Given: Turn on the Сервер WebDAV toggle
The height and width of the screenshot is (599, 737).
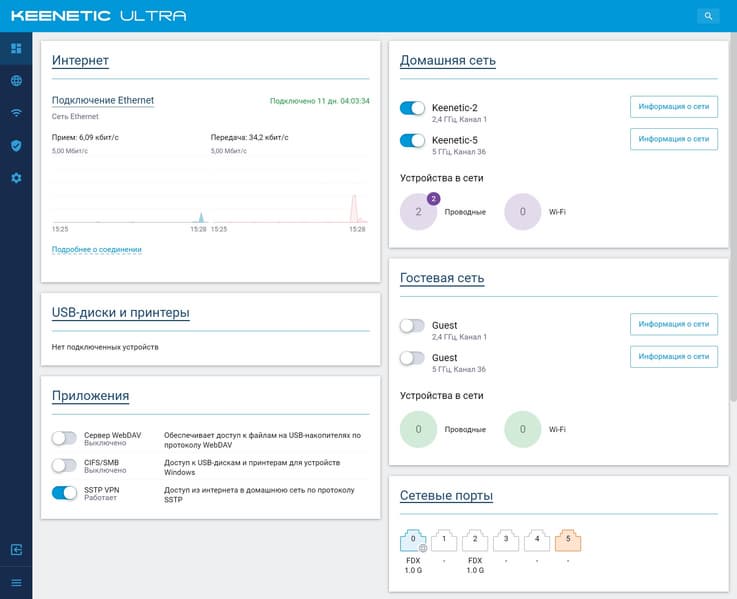Looking at the screenshot, I should pos(64,438).
